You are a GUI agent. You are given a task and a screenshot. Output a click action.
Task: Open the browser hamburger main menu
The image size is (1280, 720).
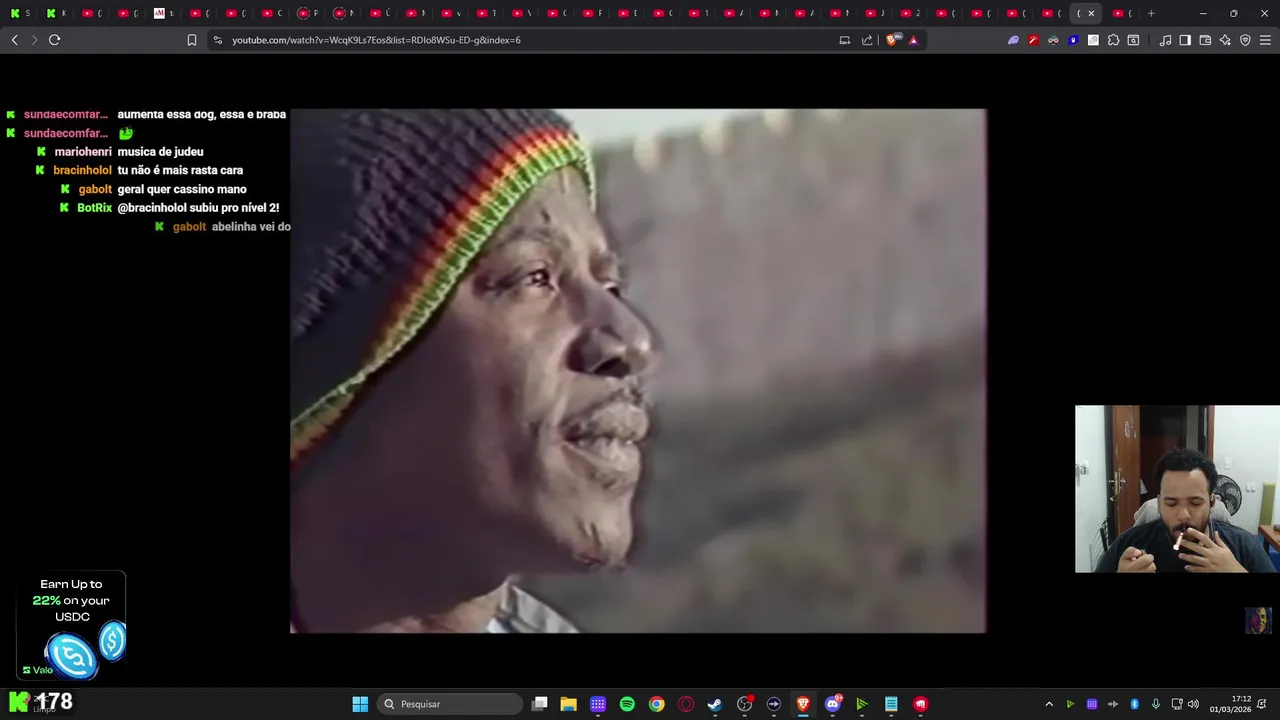1265,40
